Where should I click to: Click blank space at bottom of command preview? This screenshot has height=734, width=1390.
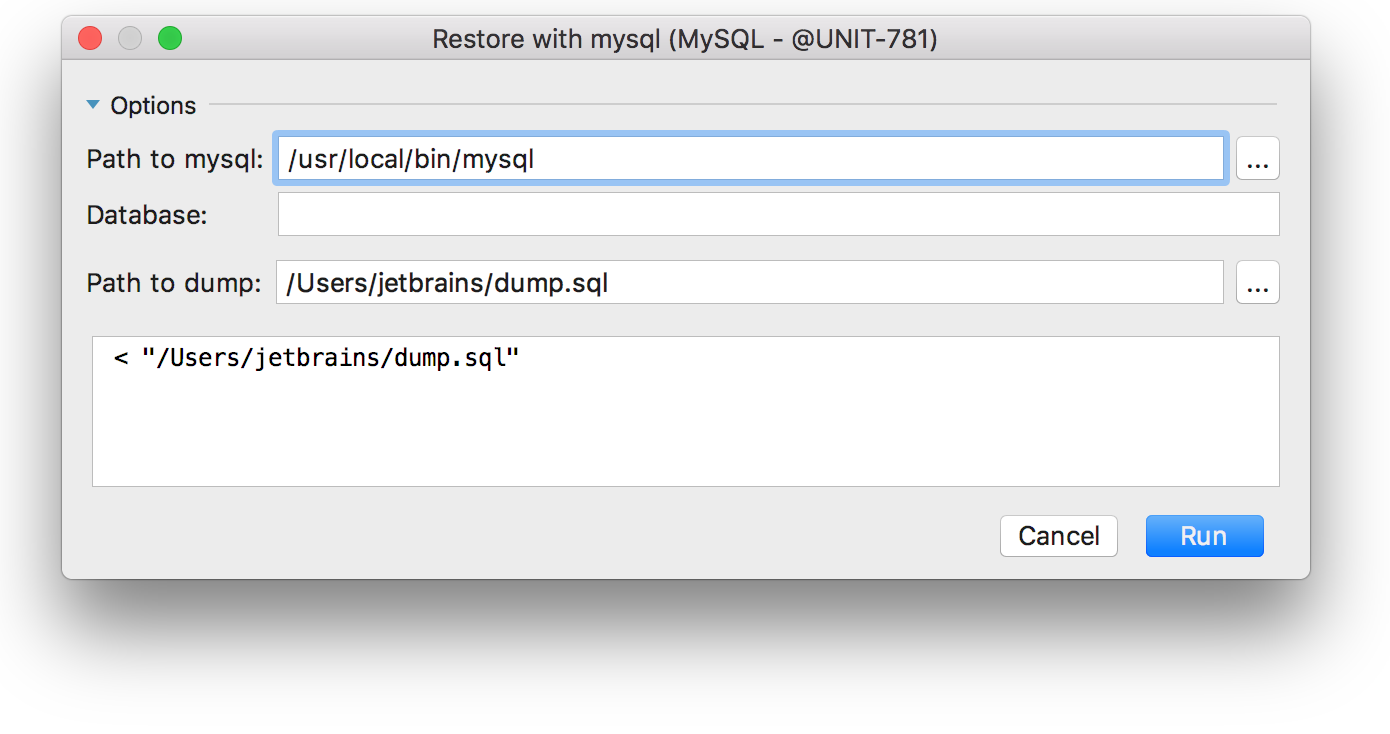pos(685,450)
